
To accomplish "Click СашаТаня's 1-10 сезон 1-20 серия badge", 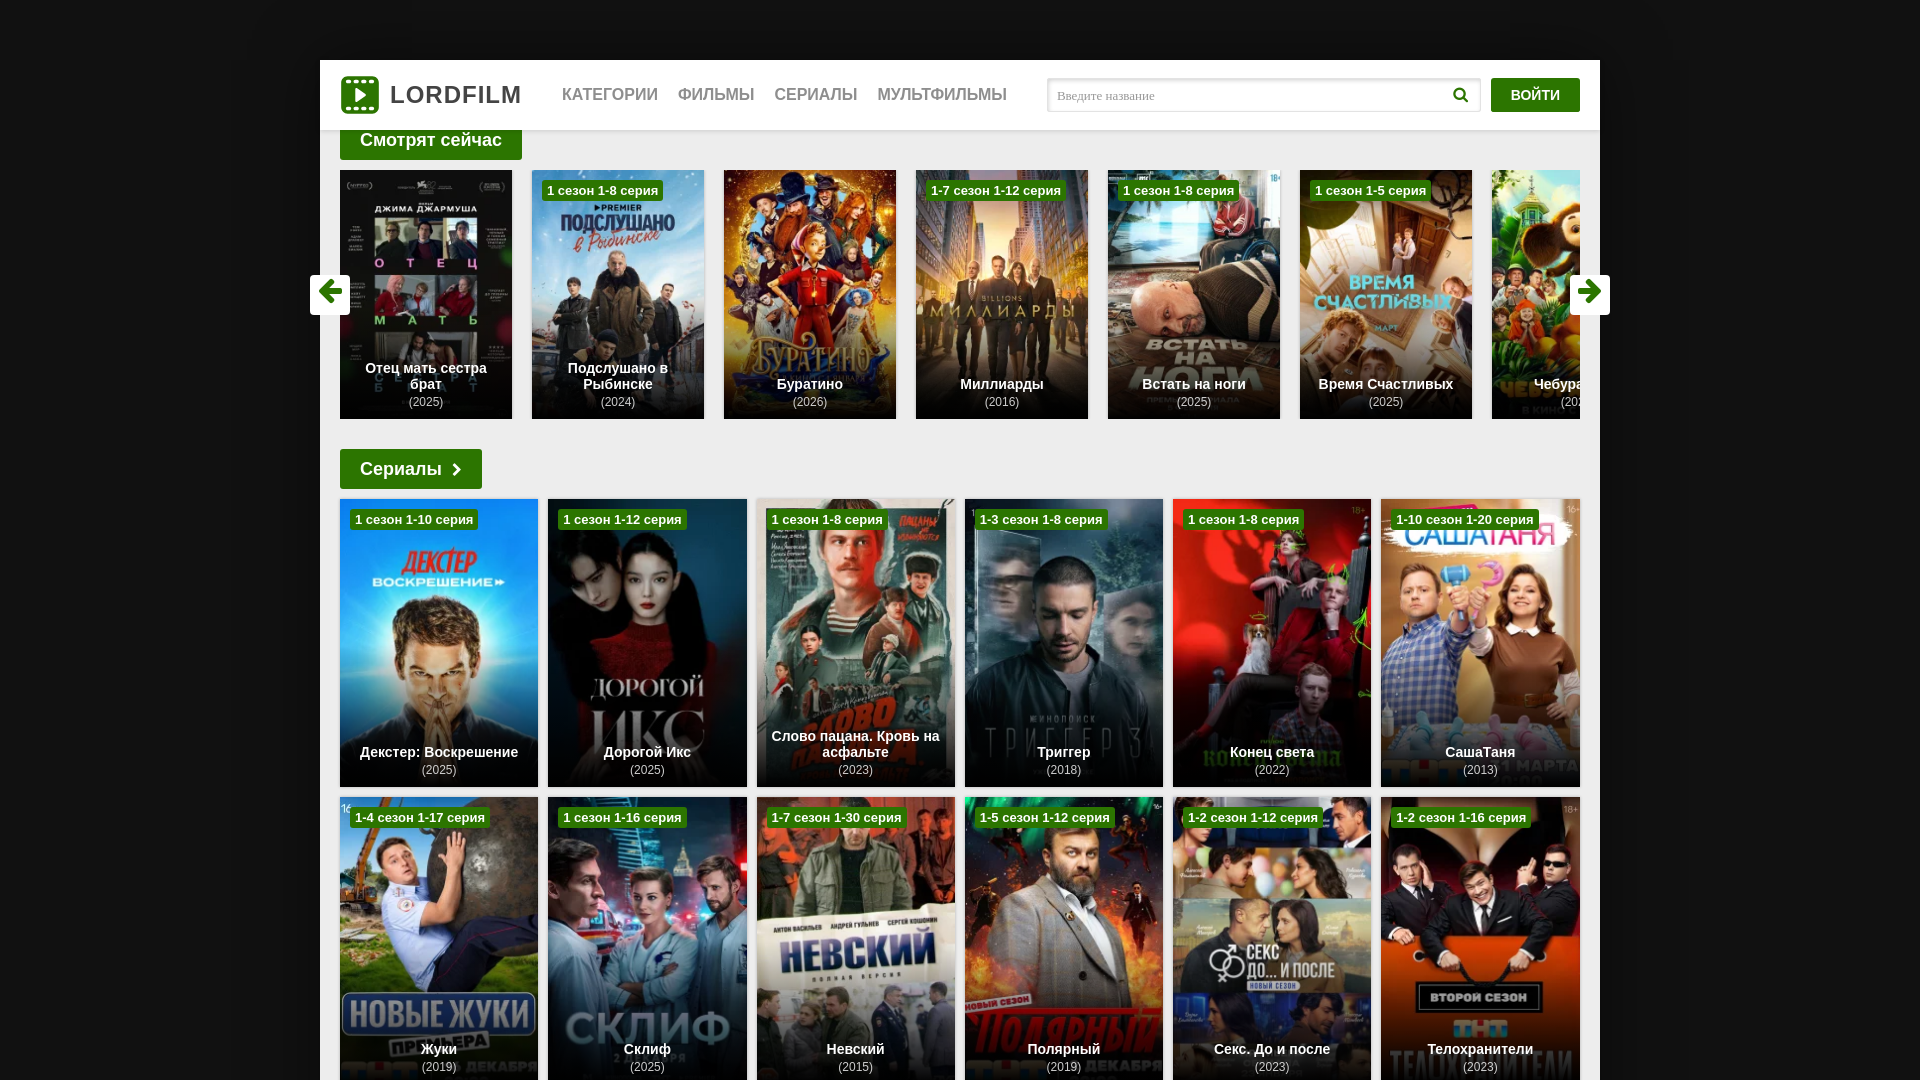I will pos(1465,520).
